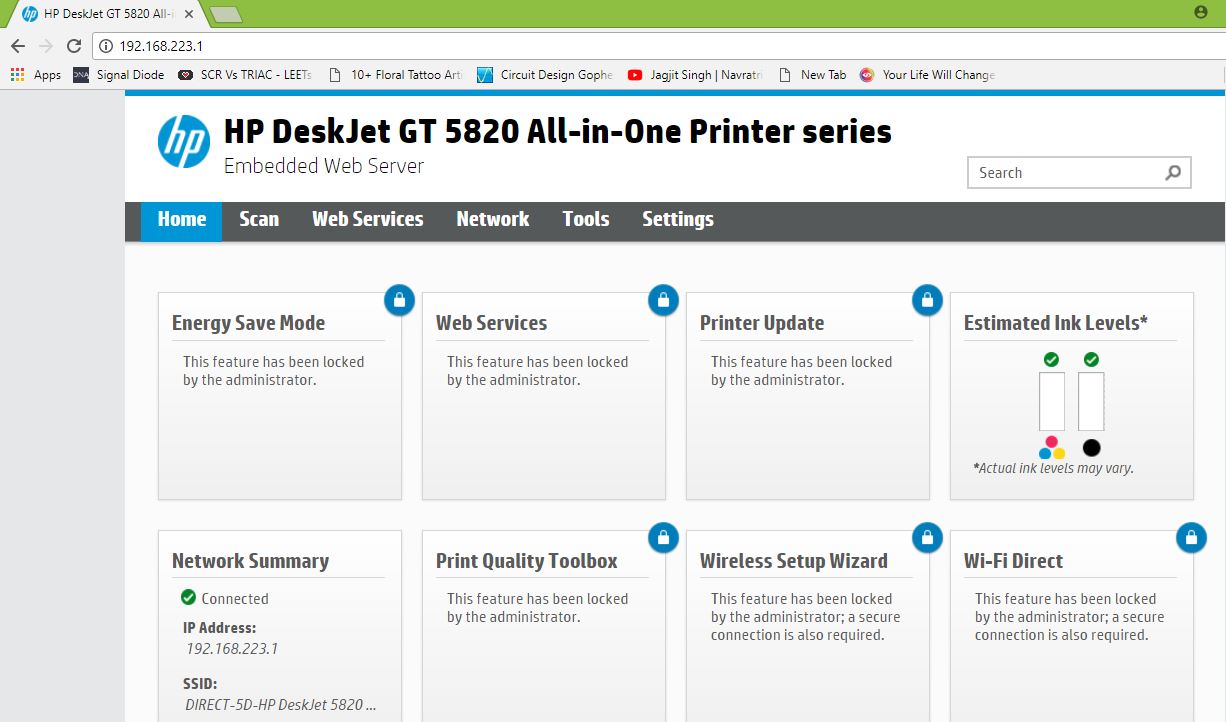
Task: Click site info icon in address bar
Action: pyautogui.click(x=107, y=46)
